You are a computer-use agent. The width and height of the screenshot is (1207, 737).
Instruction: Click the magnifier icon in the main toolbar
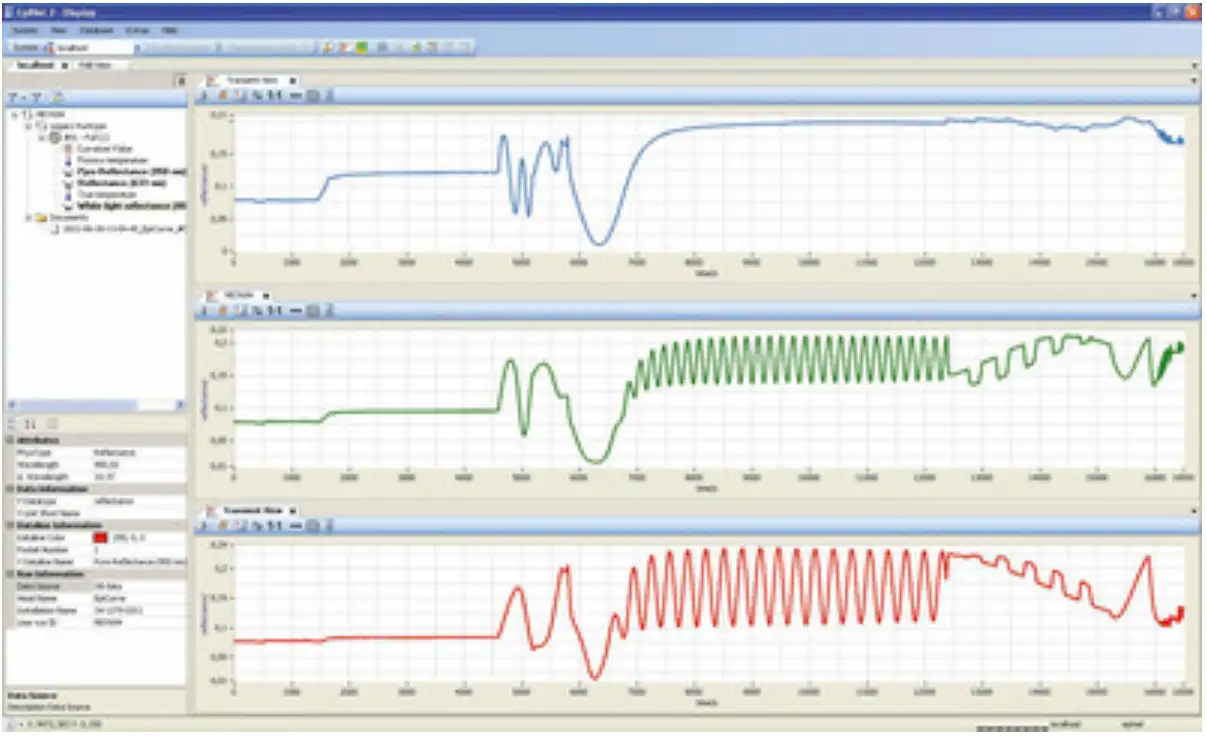click(x=327, y=47)
